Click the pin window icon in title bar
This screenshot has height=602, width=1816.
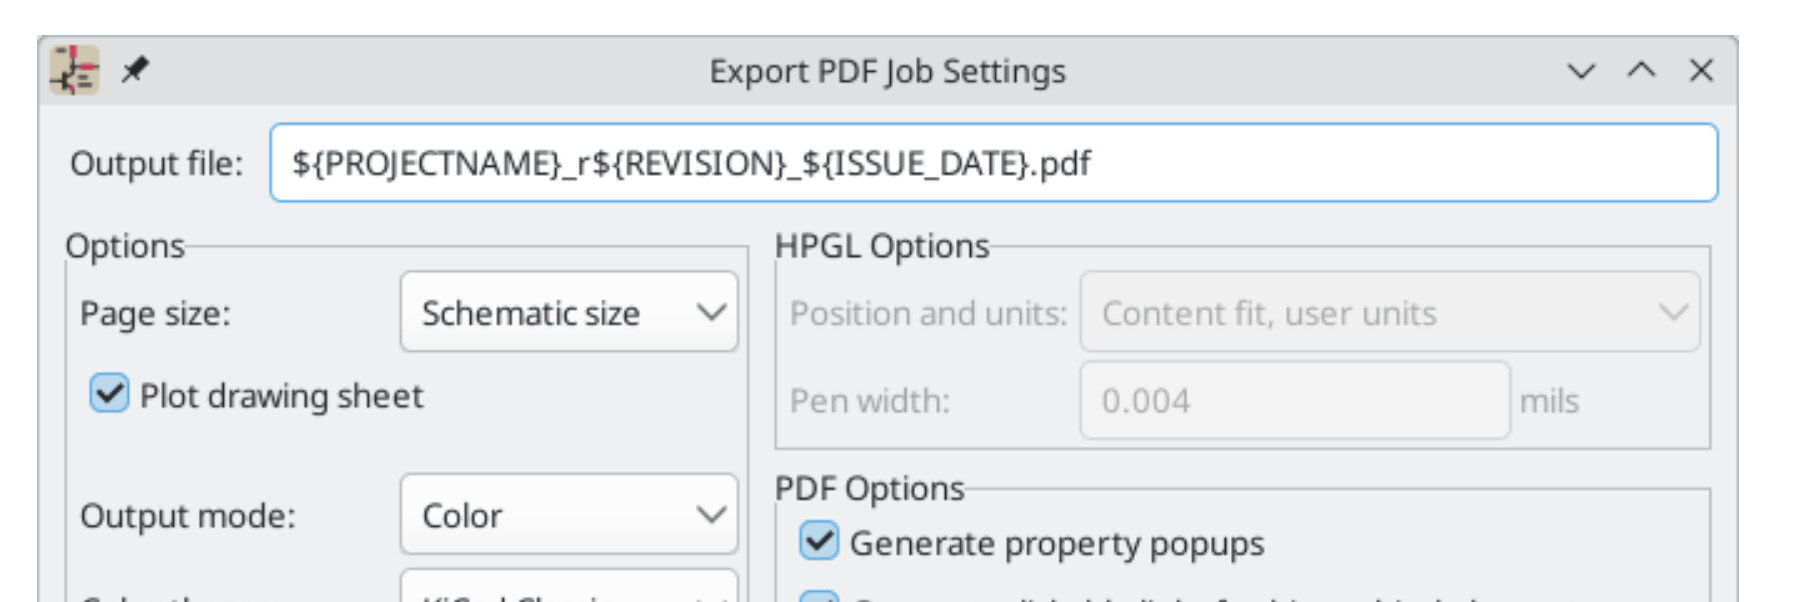point(134,70)
